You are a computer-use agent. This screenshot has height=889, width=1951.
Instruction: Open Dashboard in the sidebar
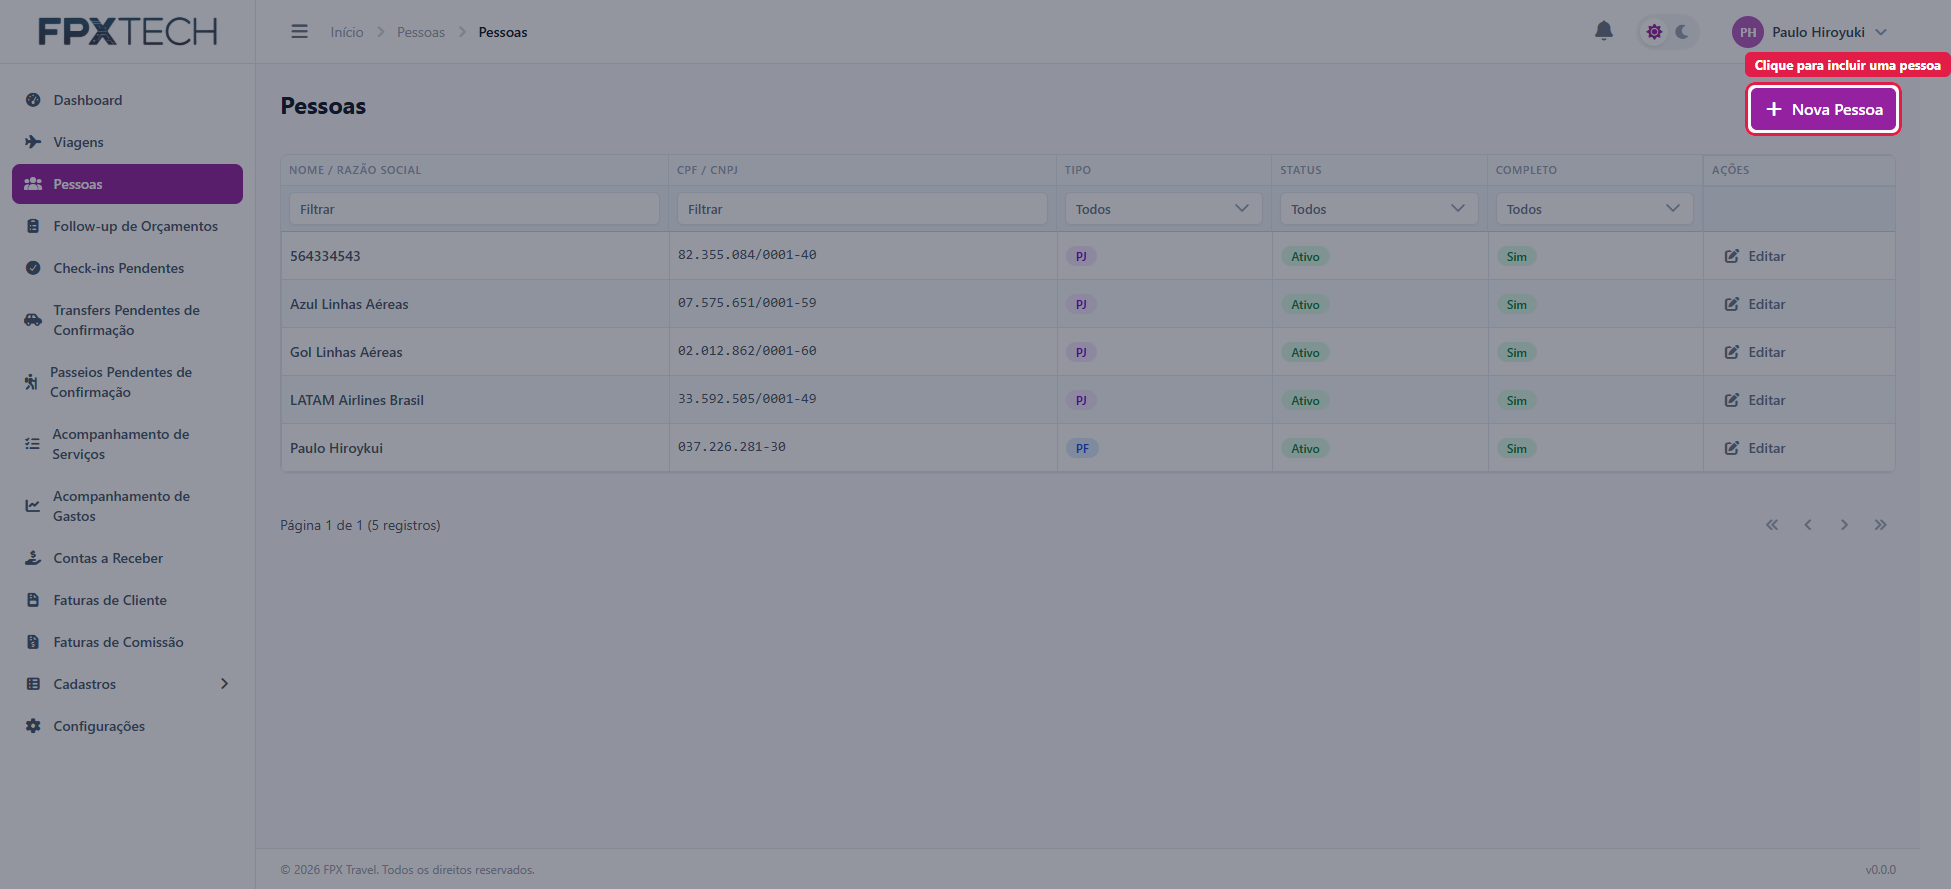click(x=127, y=100)
